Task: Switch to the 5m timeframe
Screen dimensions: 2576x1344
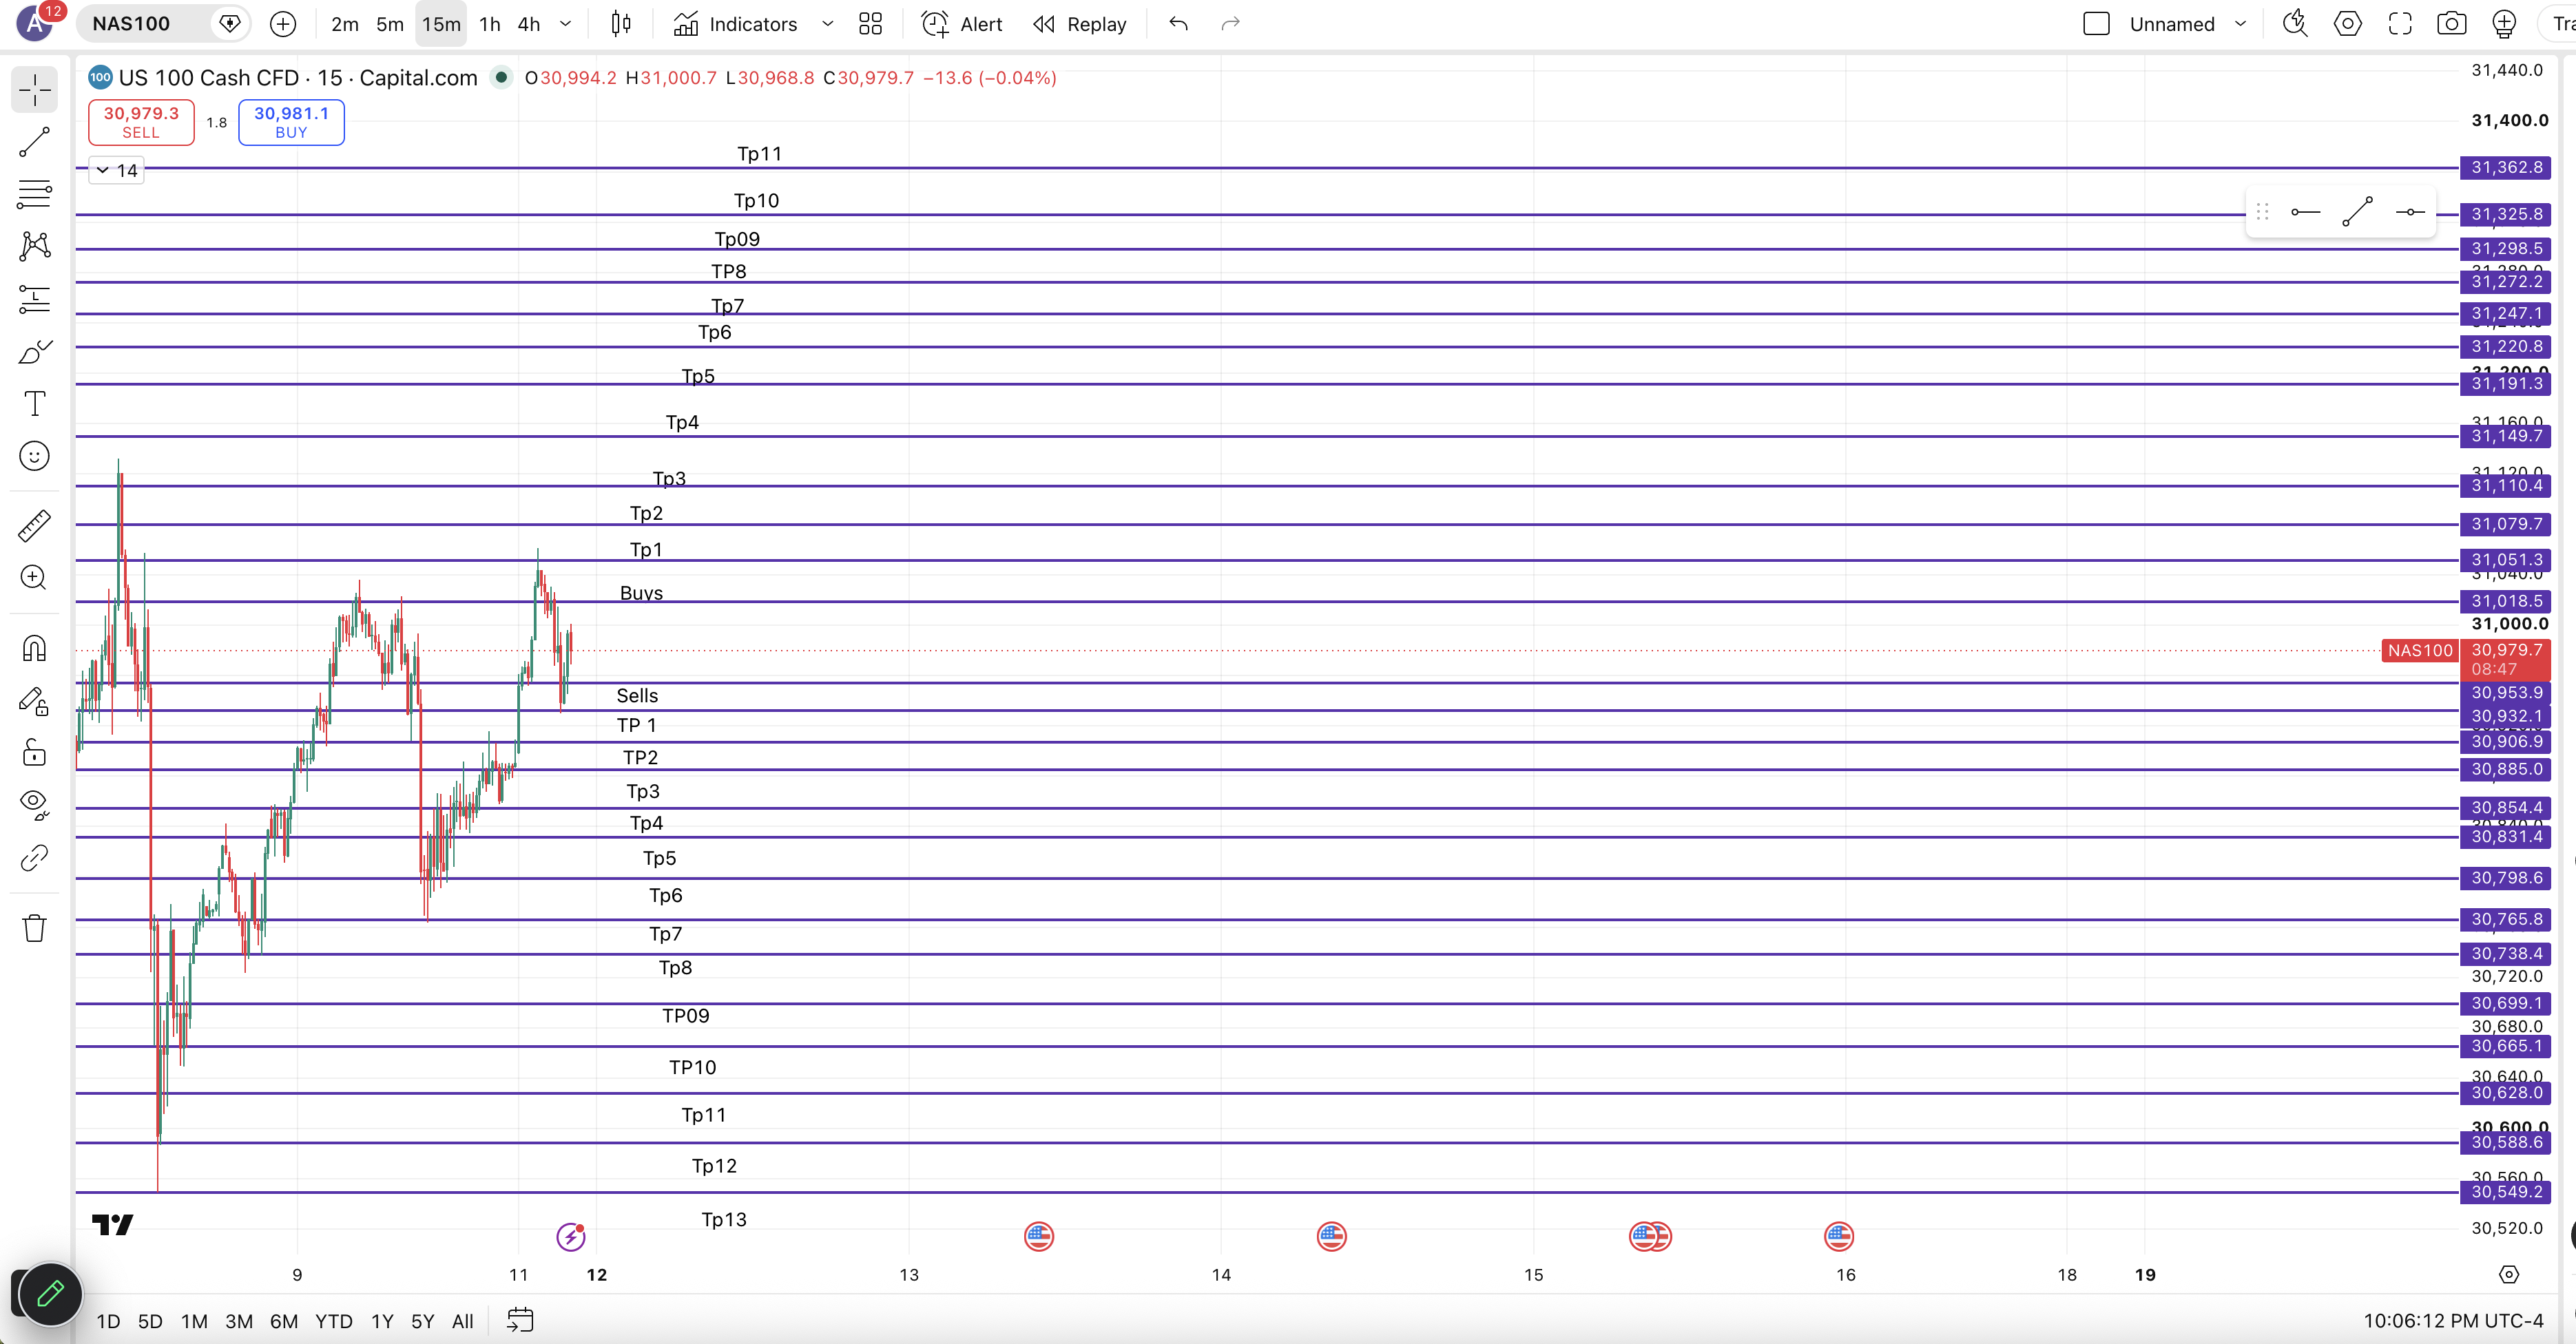Action: 390,24
